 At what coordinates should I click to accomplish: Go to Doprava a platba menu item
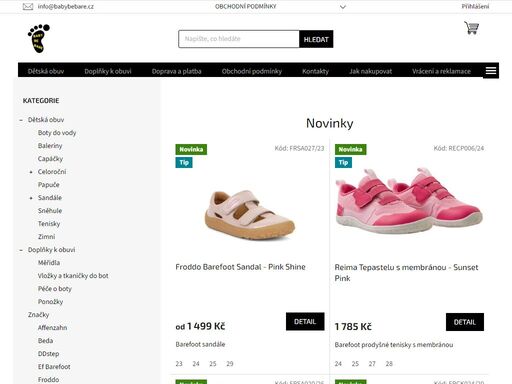pos(176,71)
